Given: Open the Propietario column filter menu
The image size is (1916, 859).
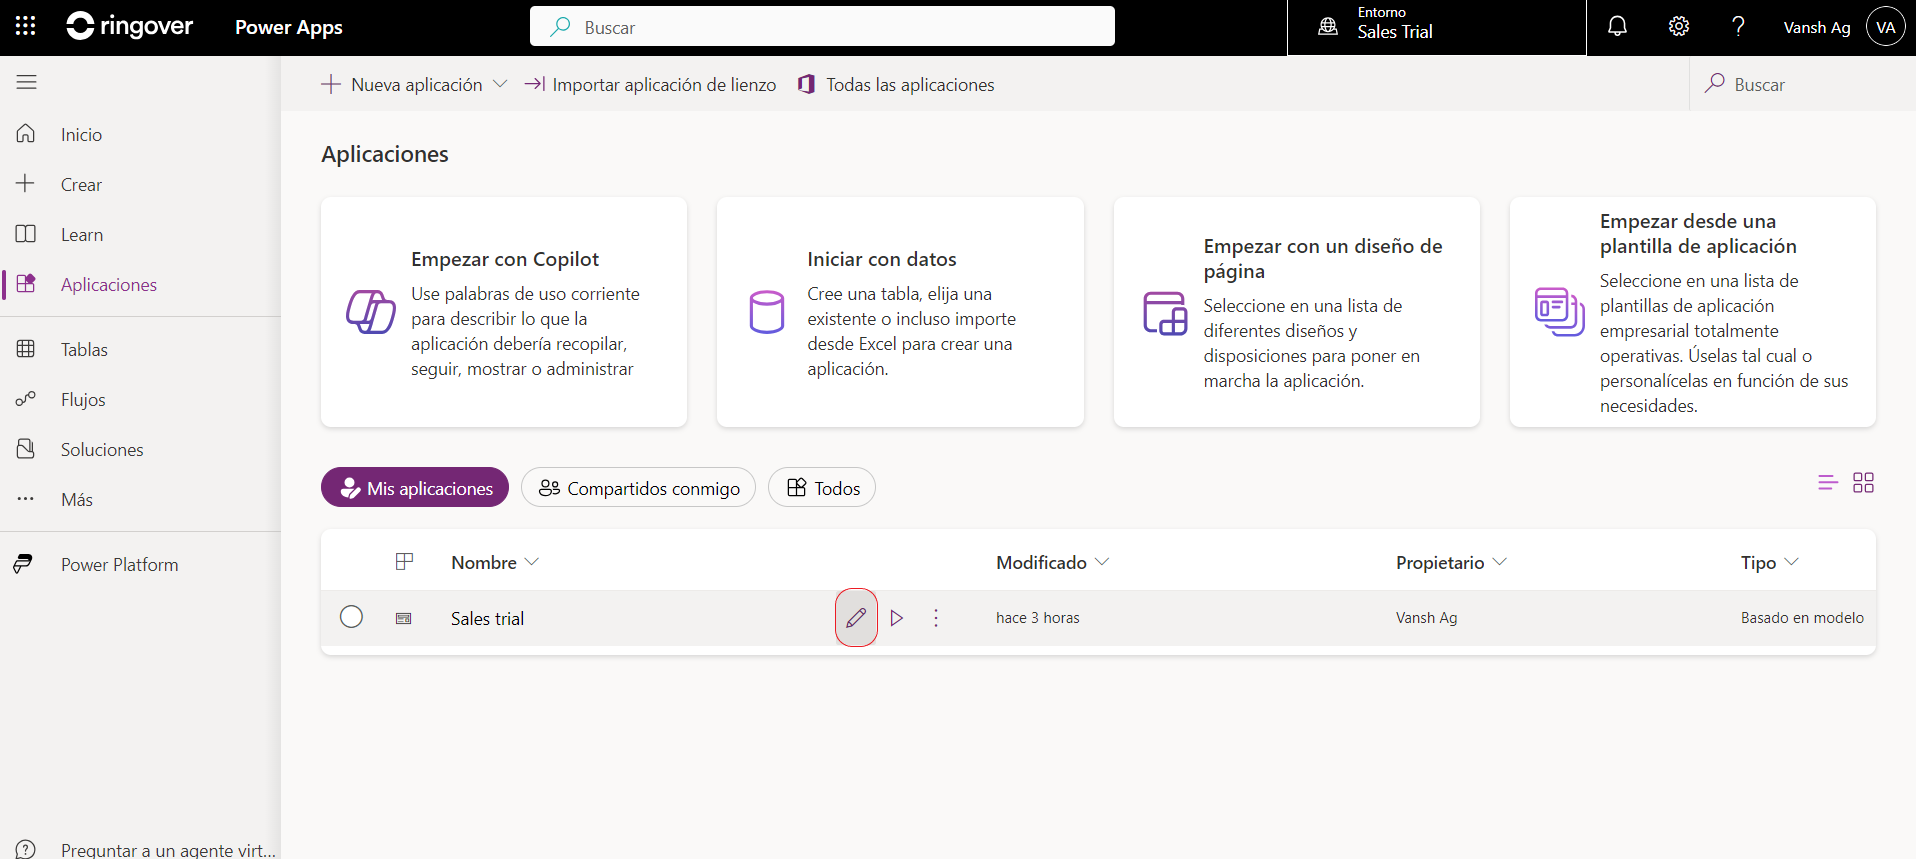Looking at the screenshot, I should (x=1451, y=562).
